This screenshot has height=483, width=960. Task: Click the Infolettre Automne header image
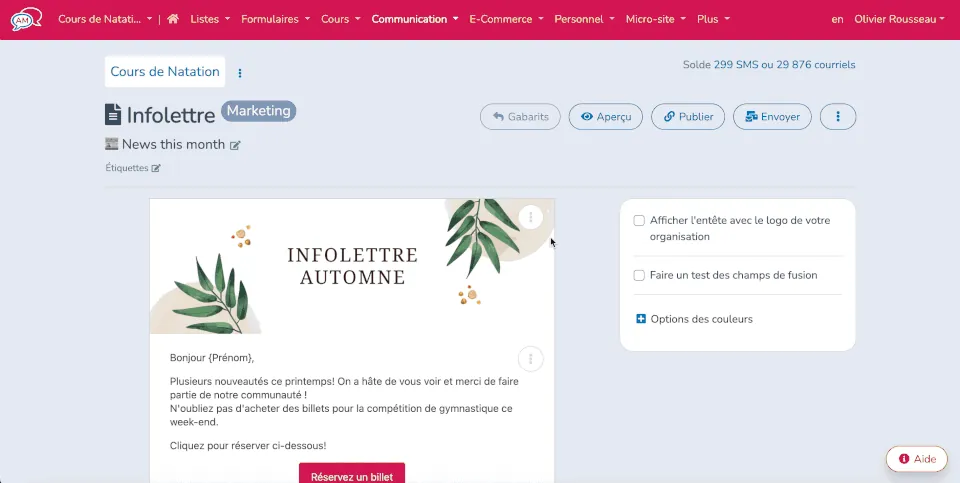(x=352, y=266)
